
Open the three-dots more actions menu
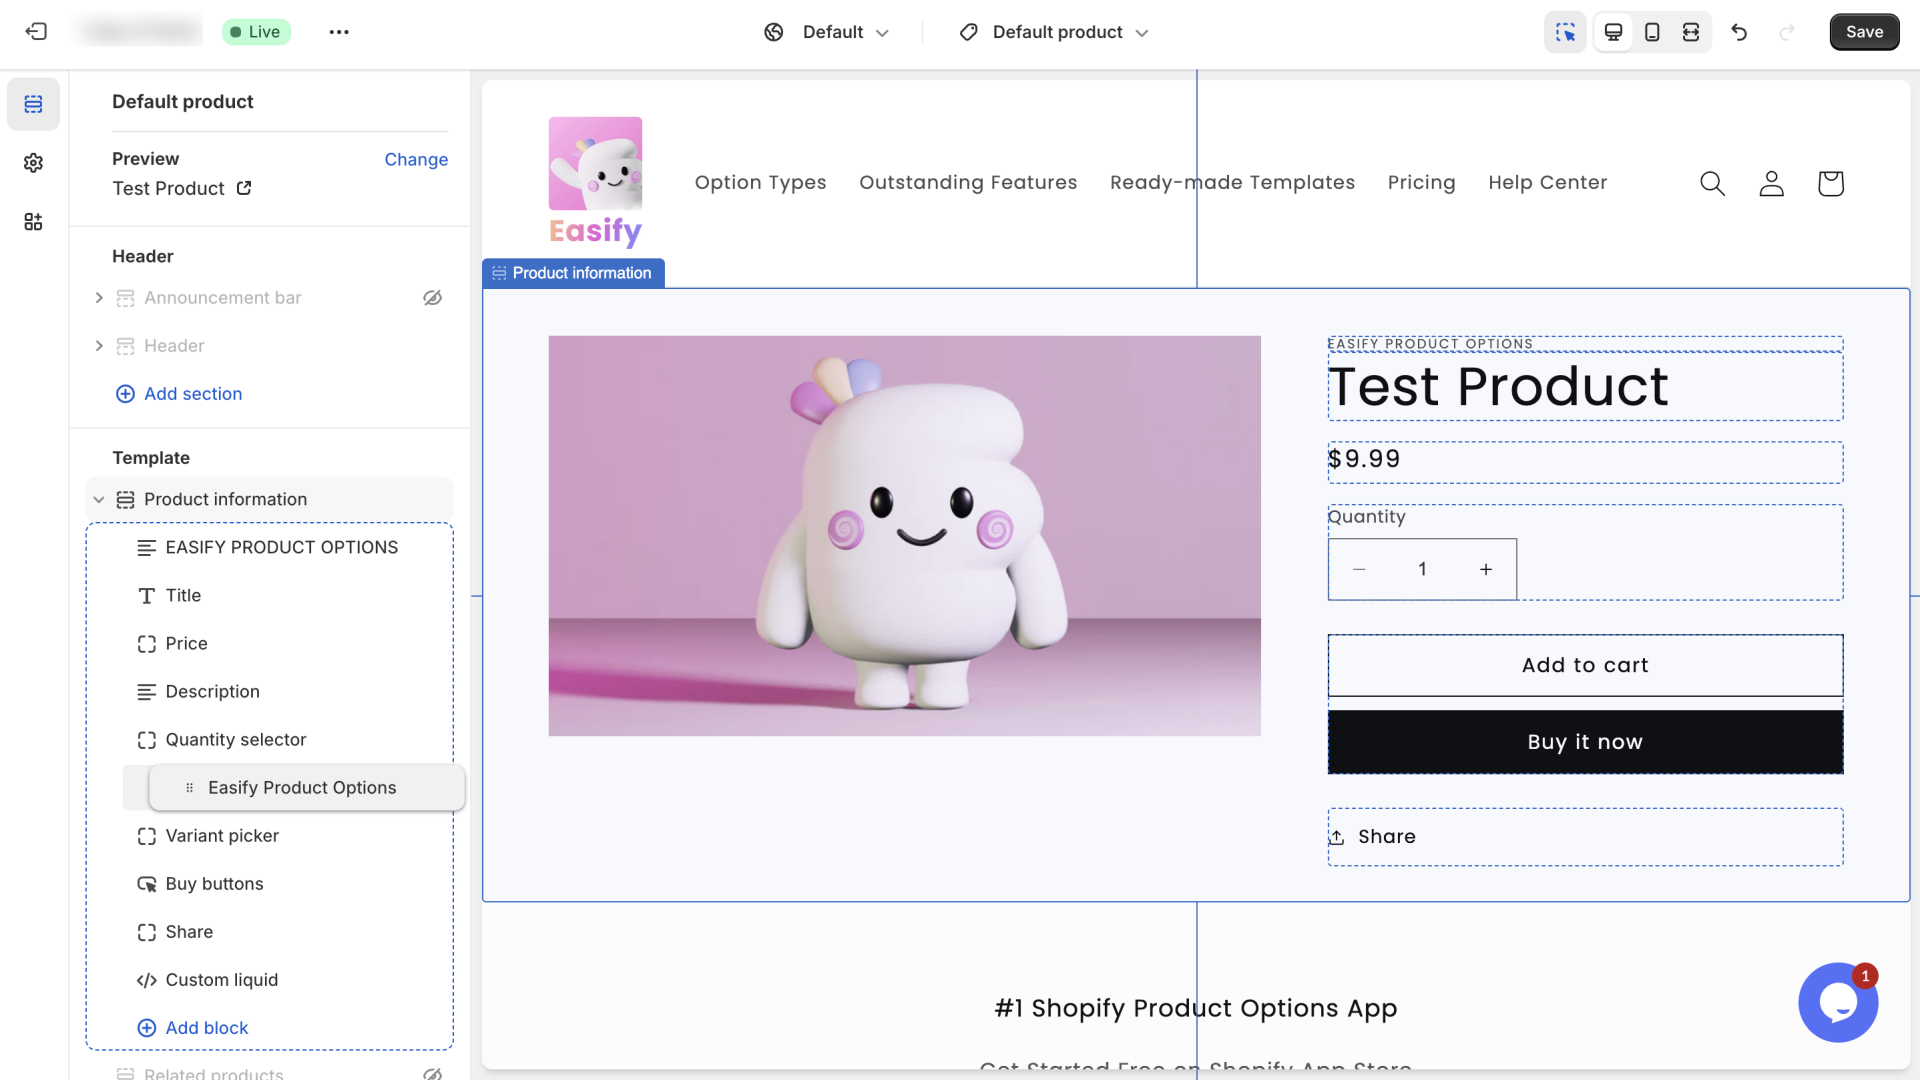coord(339,32)
